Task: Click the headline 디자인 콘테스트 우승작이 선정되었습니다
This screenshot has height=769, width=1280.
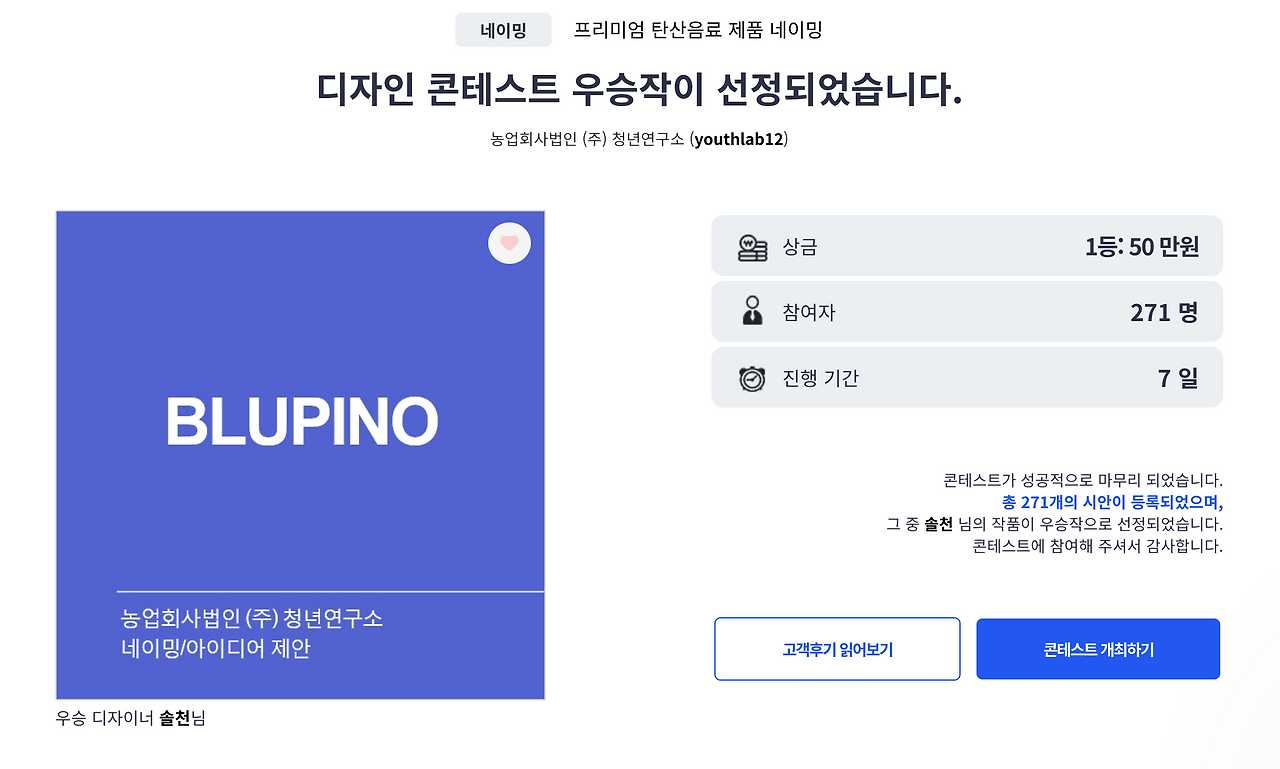Action: 640,90
